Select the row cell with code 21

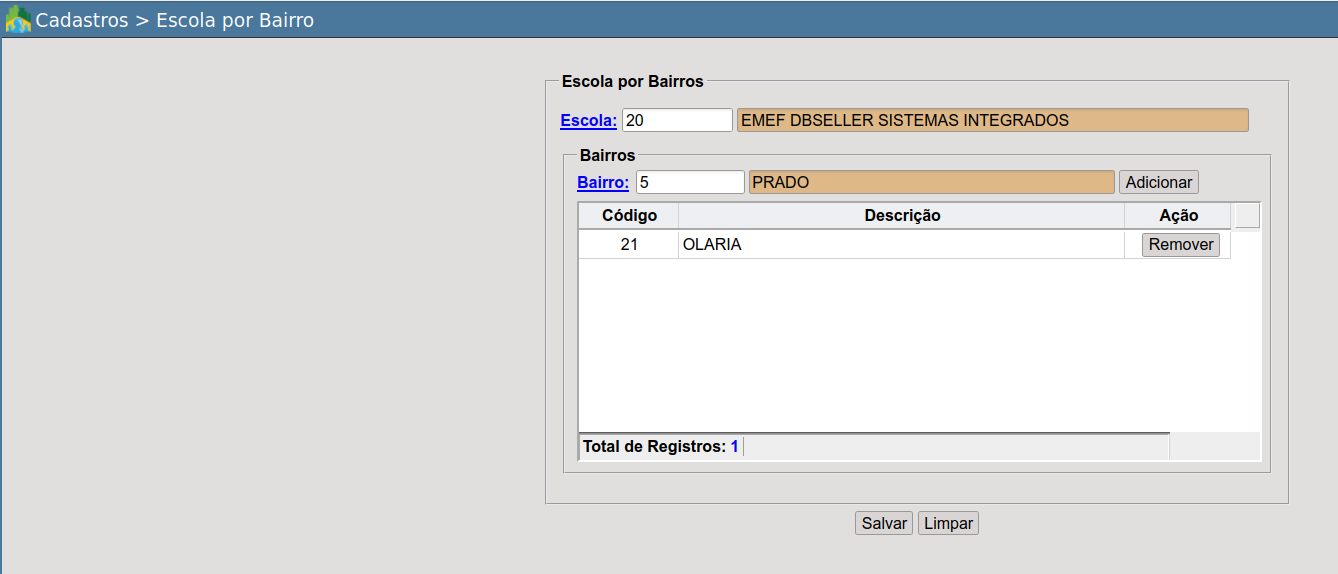pyautogui.click(x=629, y=245)
